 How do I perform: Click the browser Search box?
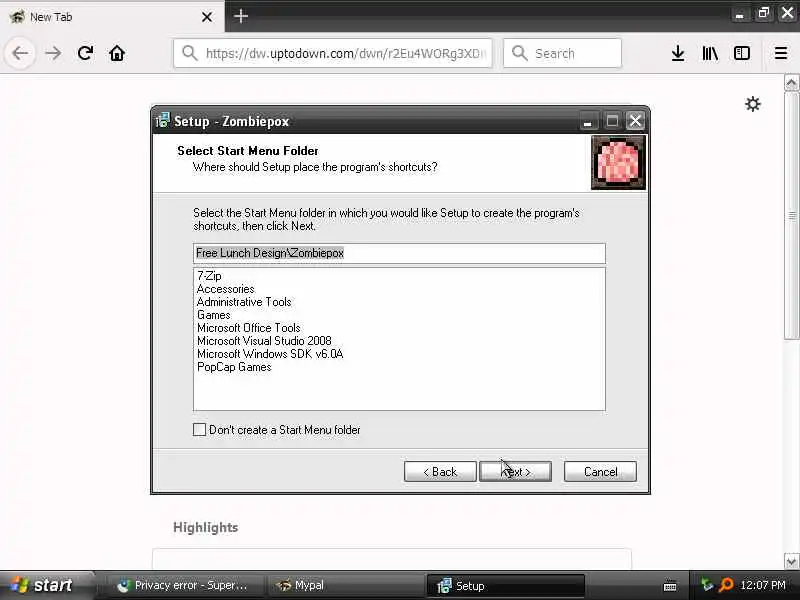[x=562, y=53]
